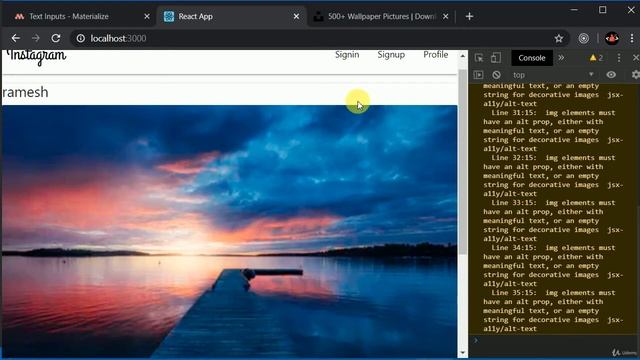Create live expression with eye icon
The image size is (640, 360).
click(611, 75)
